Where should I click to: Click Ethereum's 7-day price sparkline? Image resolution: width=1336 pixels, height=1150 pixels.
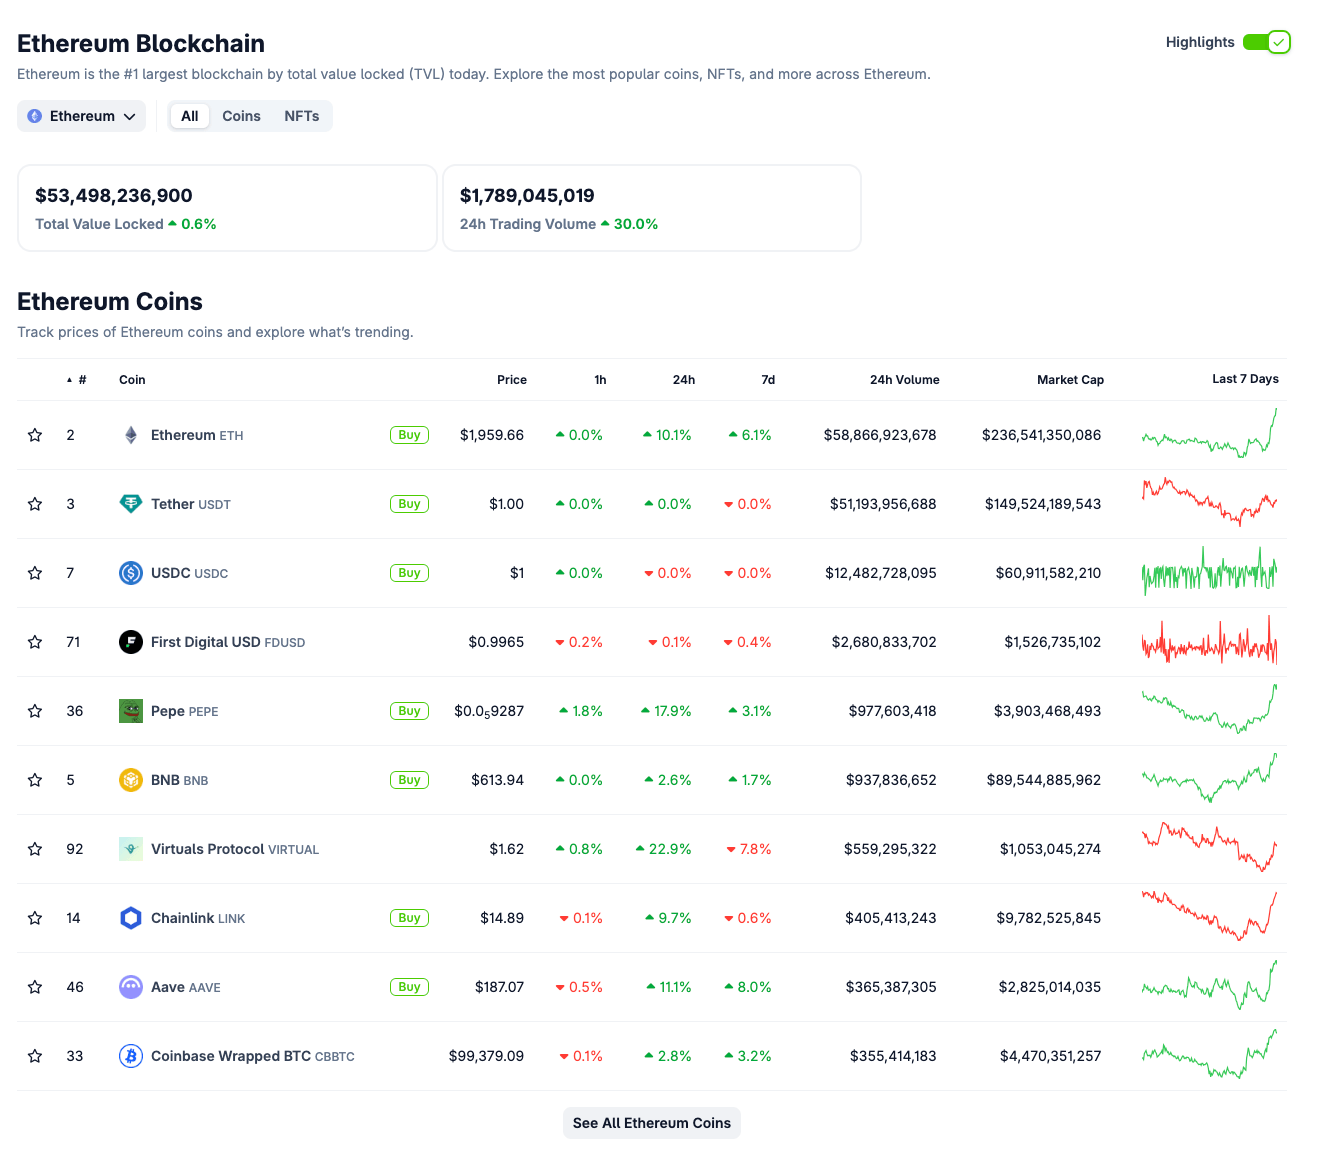click(1209, 435)
